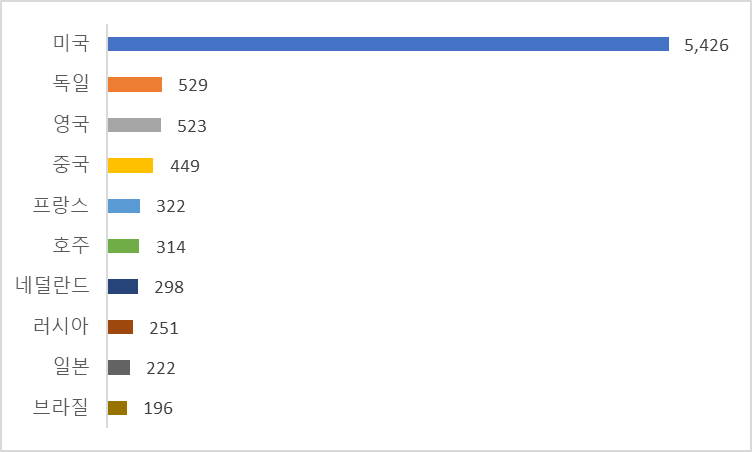Select the brown 러시아 bar
The height and width of the screenshot is (452, 752).
(x=120, y=327)
